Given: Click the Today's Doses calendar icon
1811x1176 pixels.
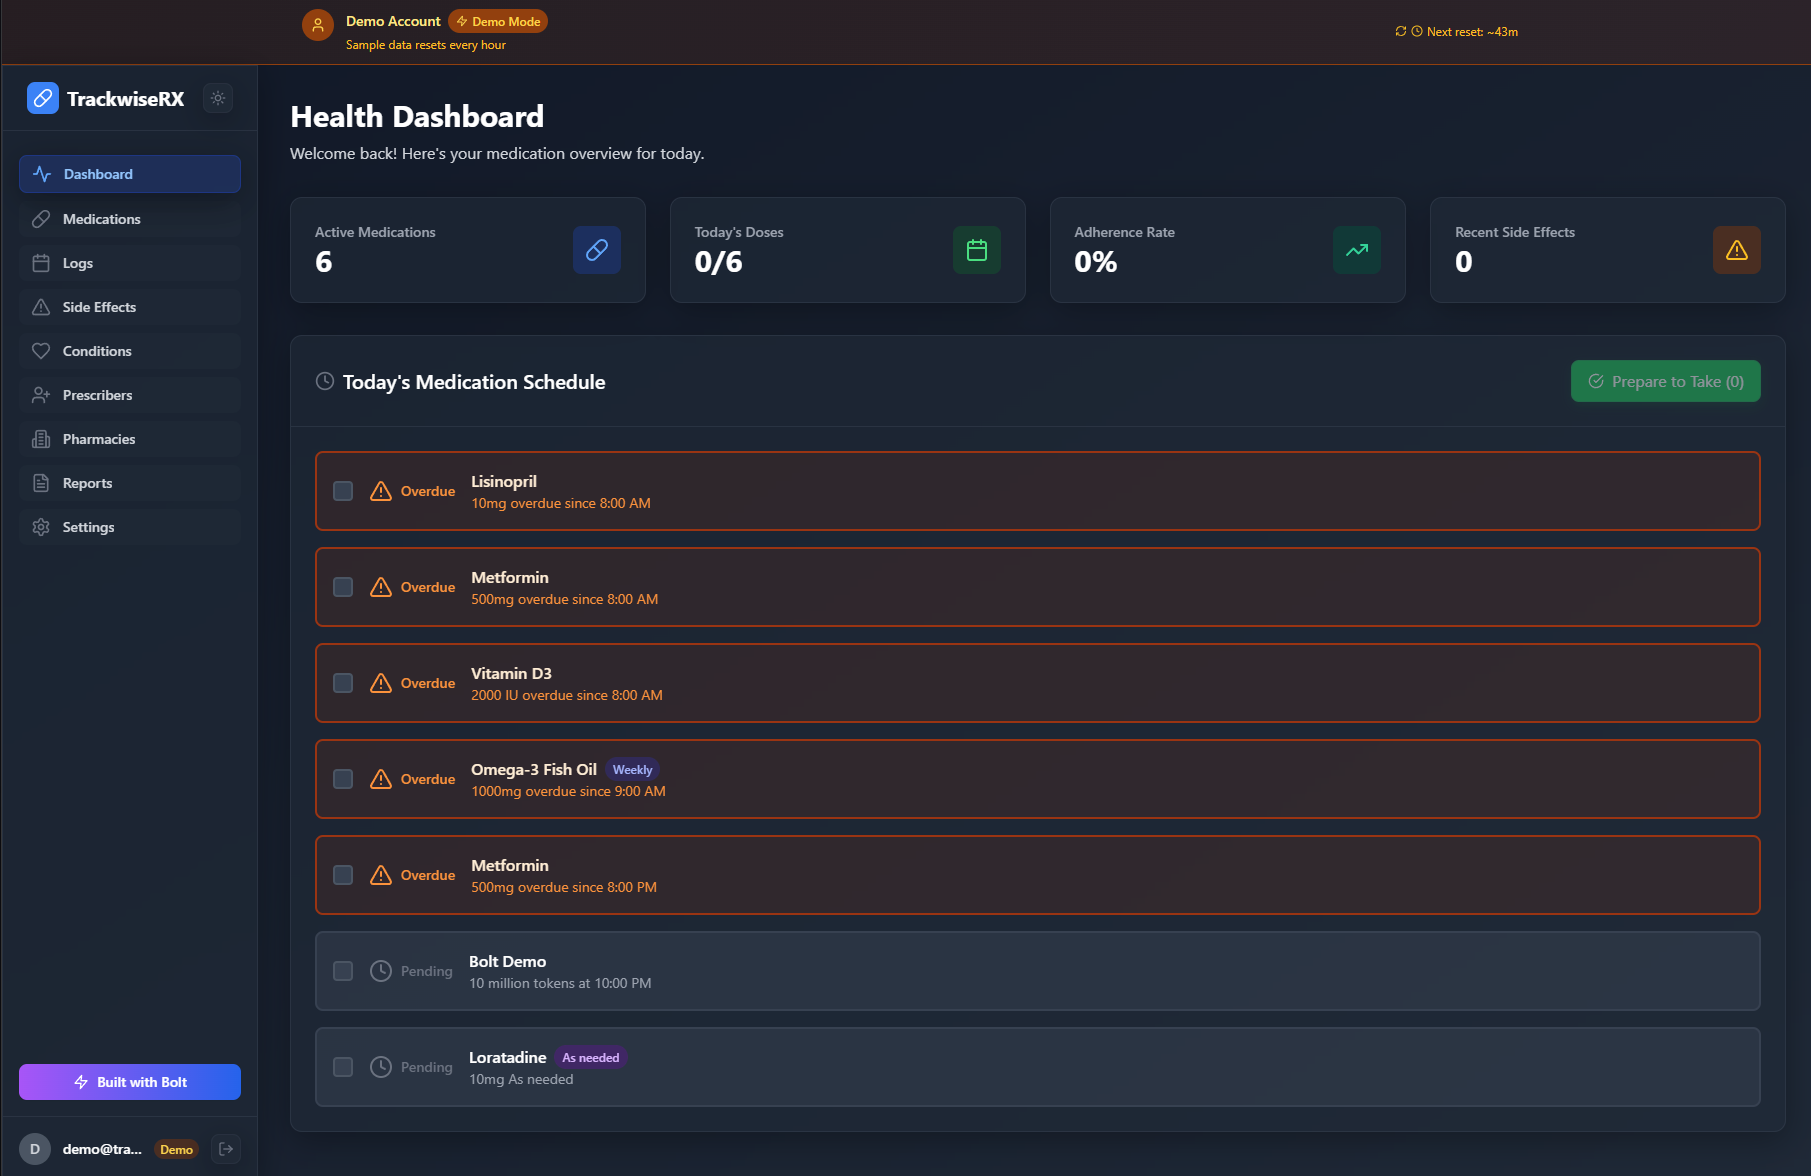Looking at the screenshot, I should [977, 250].
